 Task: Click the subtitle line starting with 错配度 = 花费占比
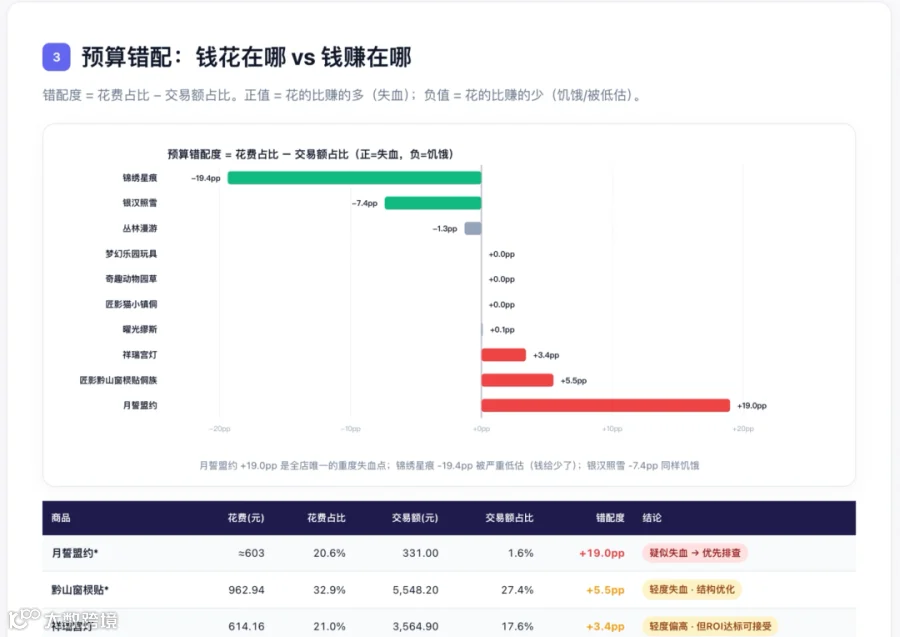pyautogui.click(x=342, y=95)
